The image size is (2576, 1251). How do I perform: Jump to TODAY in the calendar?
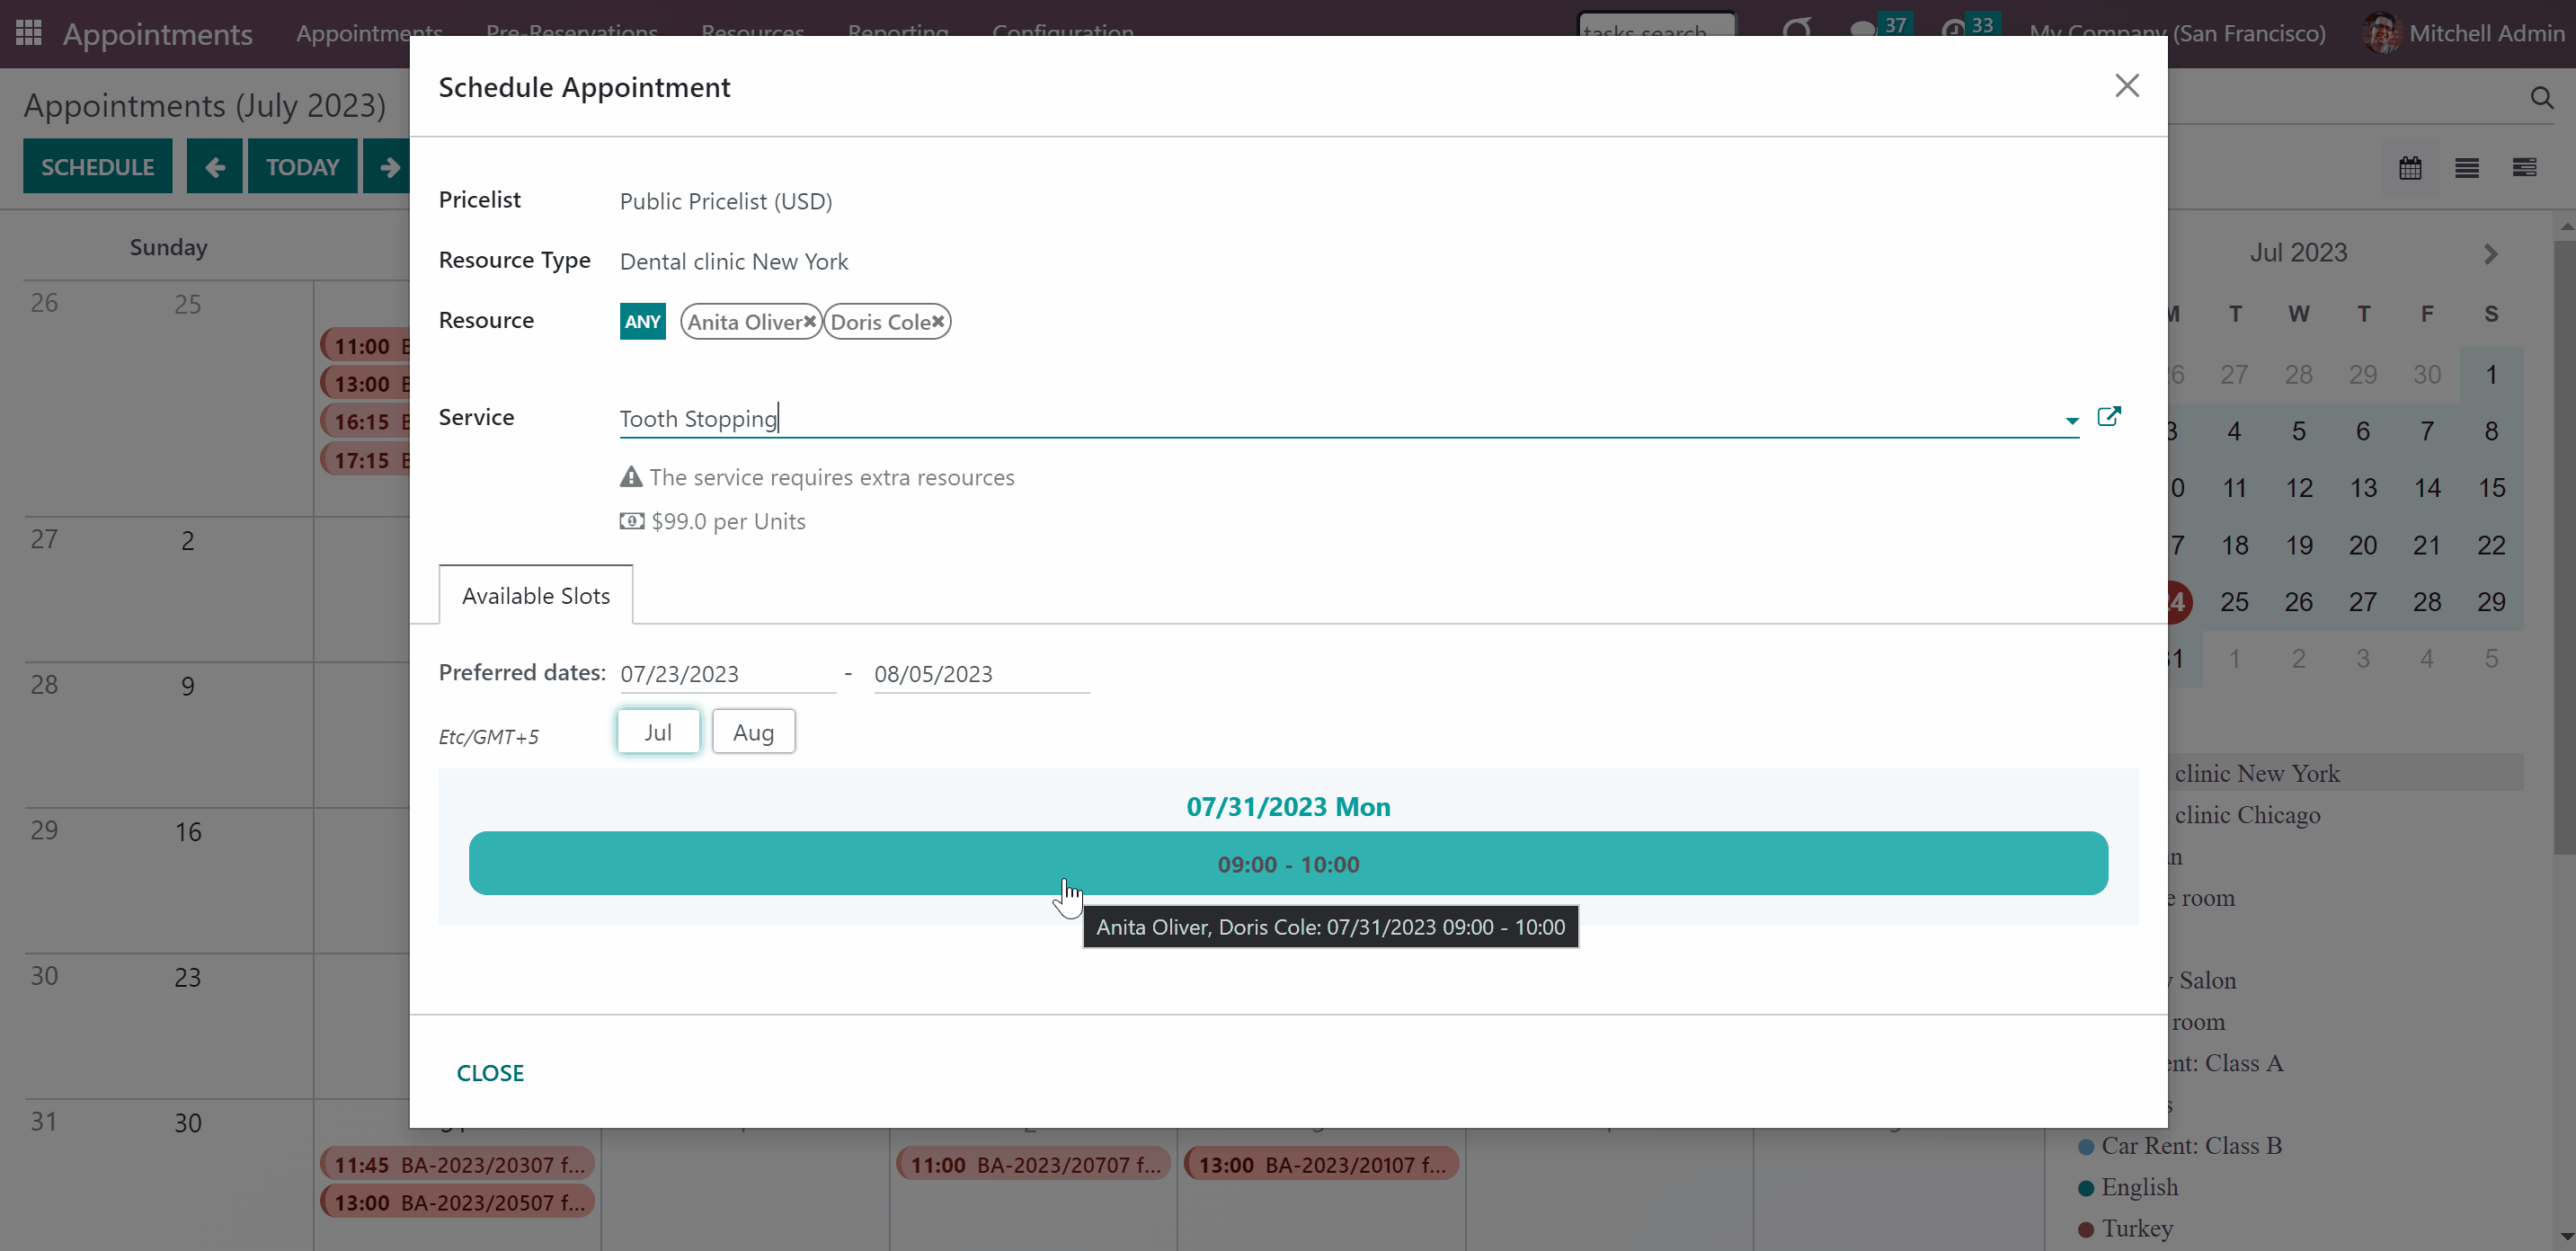302,167
